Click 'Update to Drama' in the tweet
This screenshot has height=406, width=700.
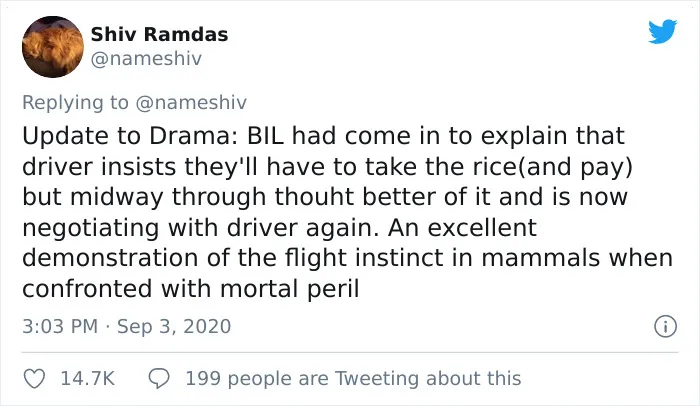coord(129,136)
